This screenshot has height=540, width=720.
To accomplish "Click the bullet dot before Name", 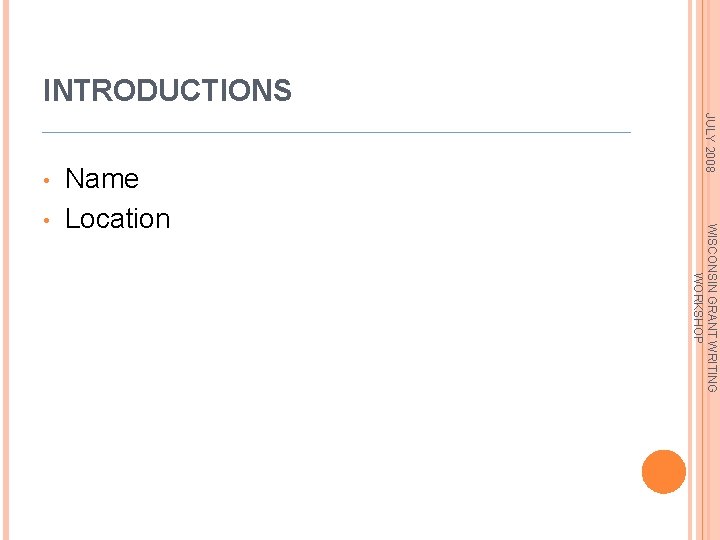I will click(x=46, y=180).
